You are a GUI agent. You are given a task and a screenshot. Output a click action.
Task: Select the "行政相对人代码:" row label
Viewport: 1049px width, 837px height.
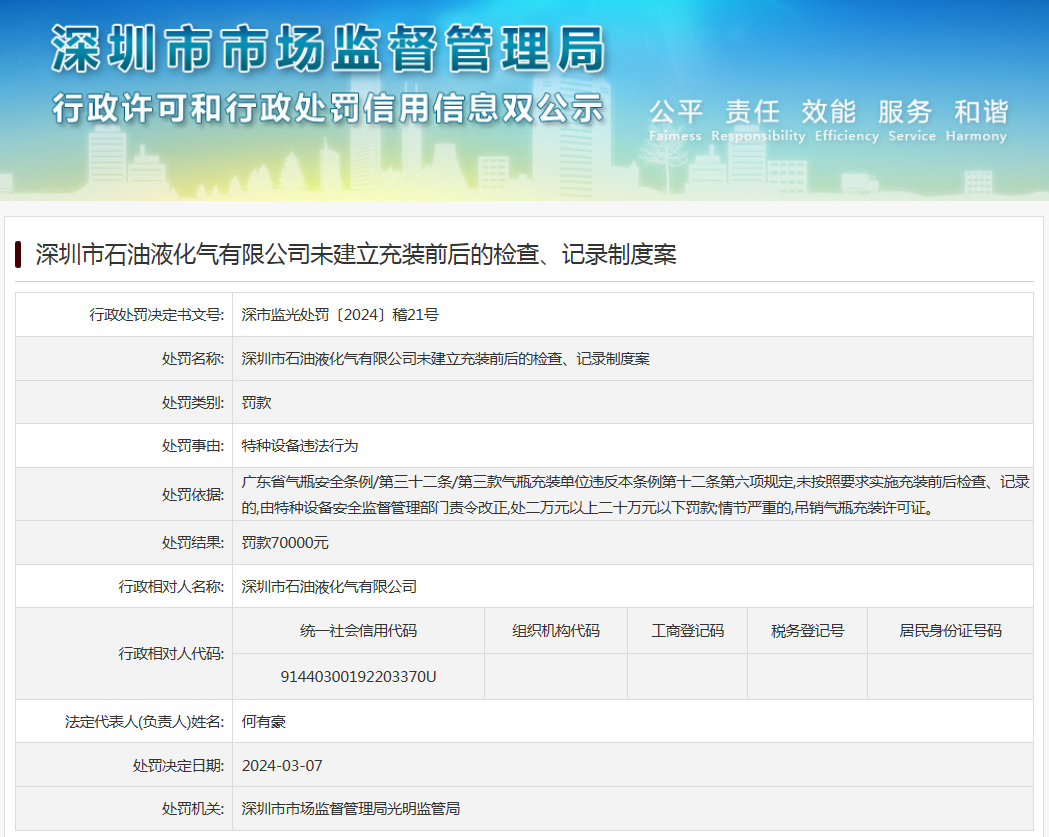pos(172,654)
